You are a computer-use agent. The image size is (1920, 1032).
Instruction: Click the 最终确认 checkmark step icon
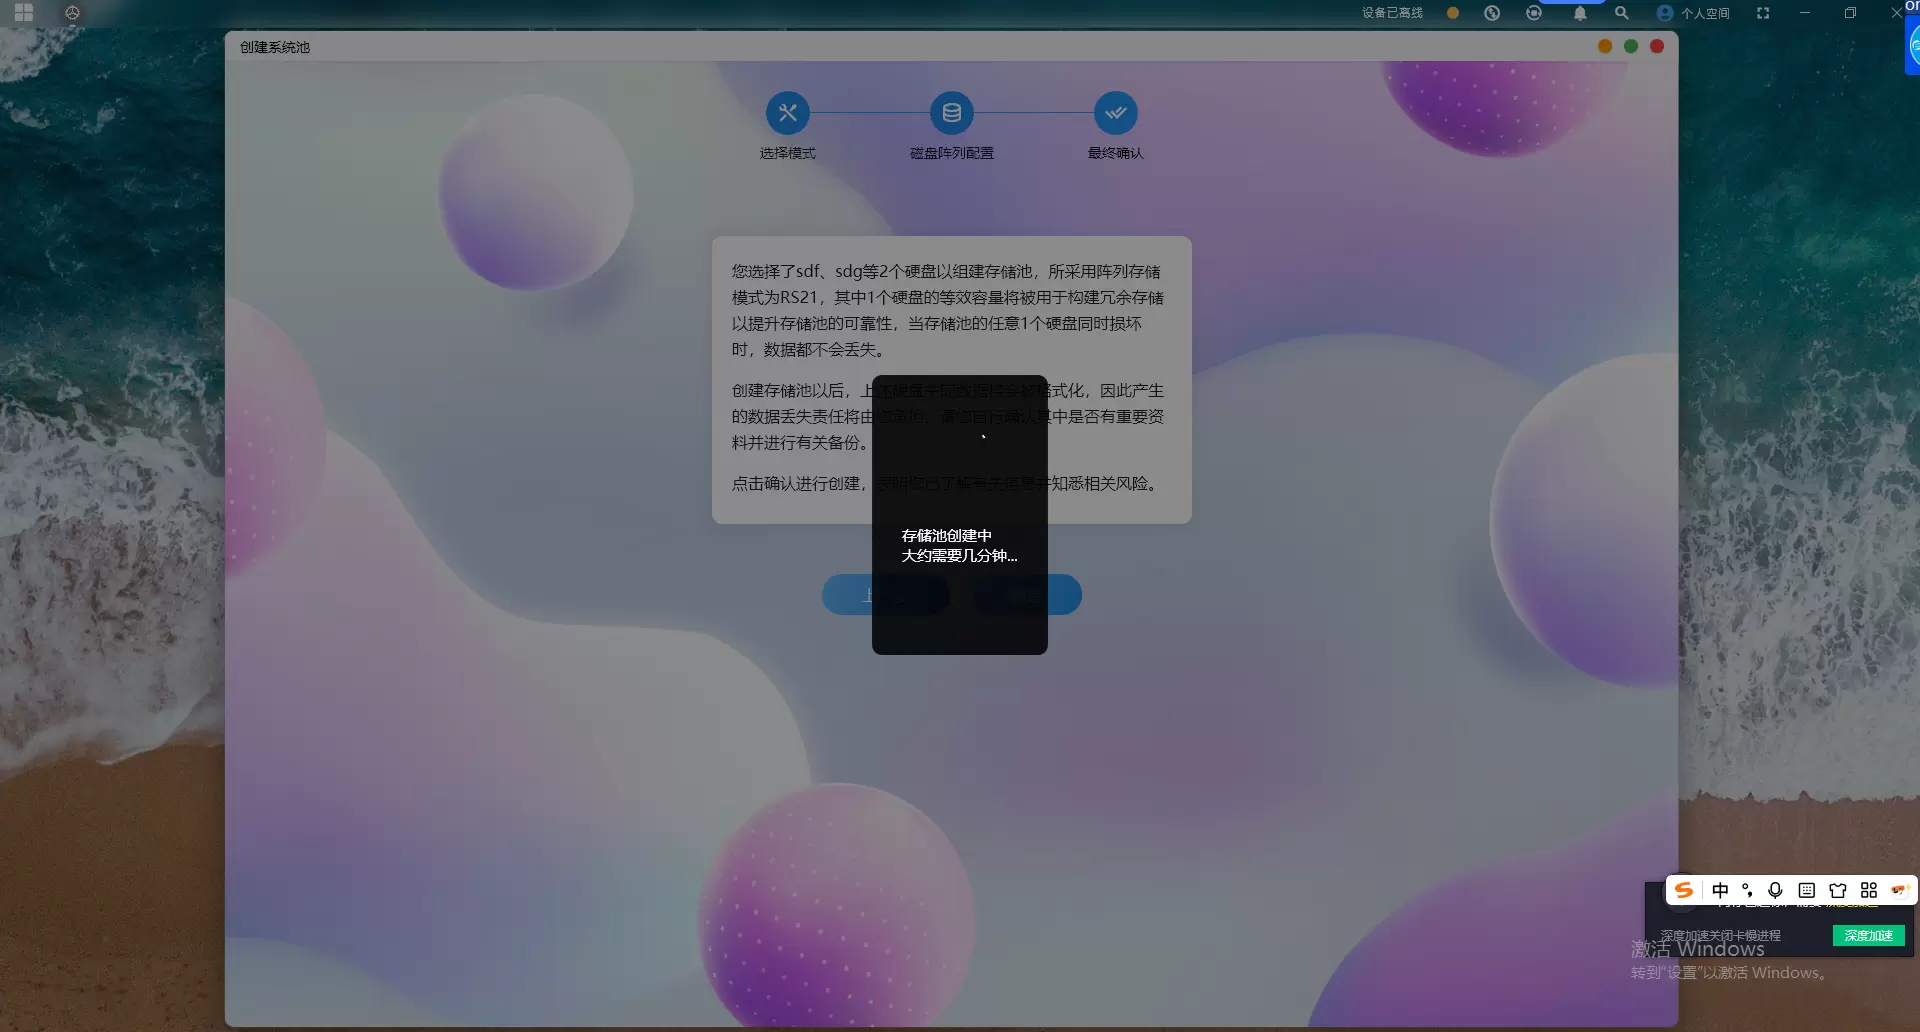tap(1115, 113)
